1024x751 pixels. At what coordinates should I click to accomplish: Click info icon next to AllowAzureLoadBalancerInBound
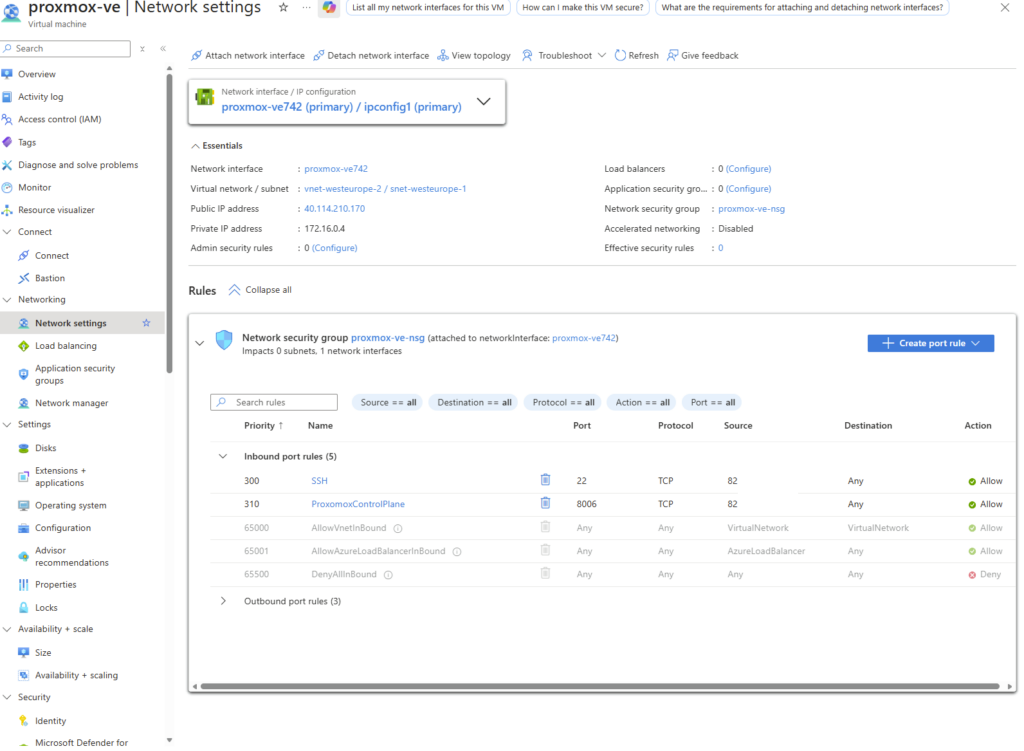(x=457, y=552)
